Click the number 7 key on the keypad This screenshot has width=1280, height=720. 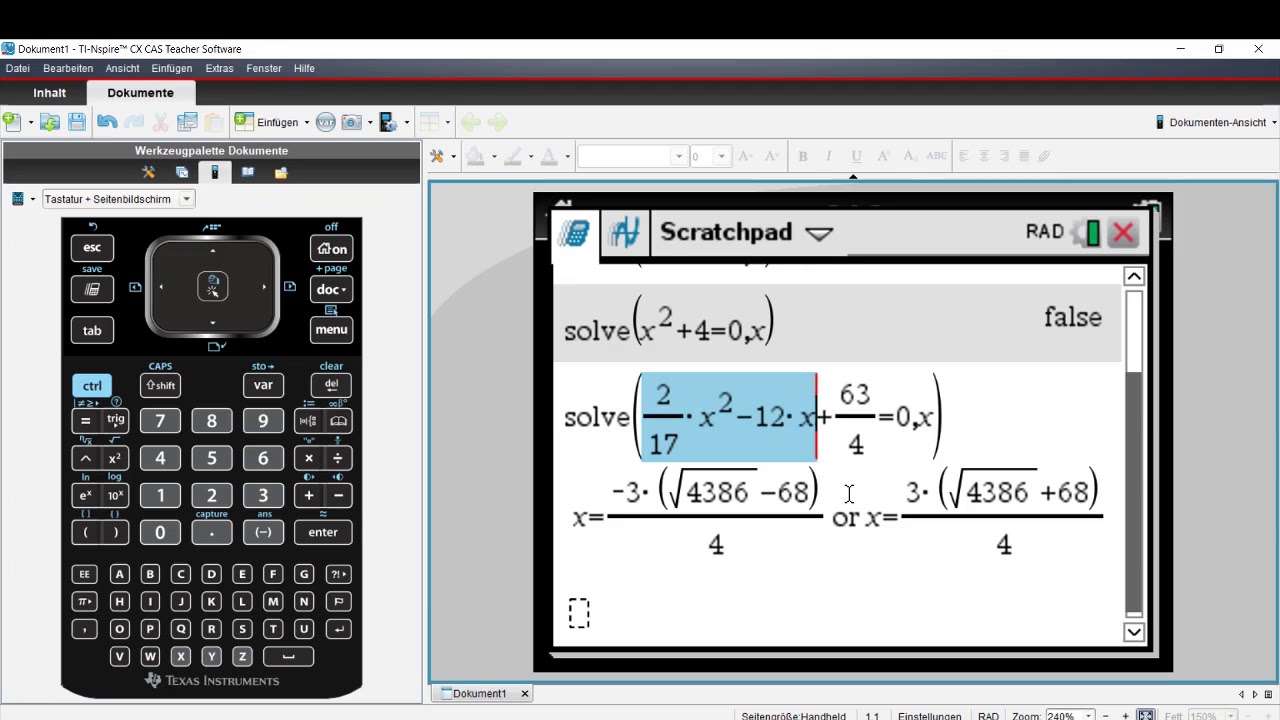160,421
